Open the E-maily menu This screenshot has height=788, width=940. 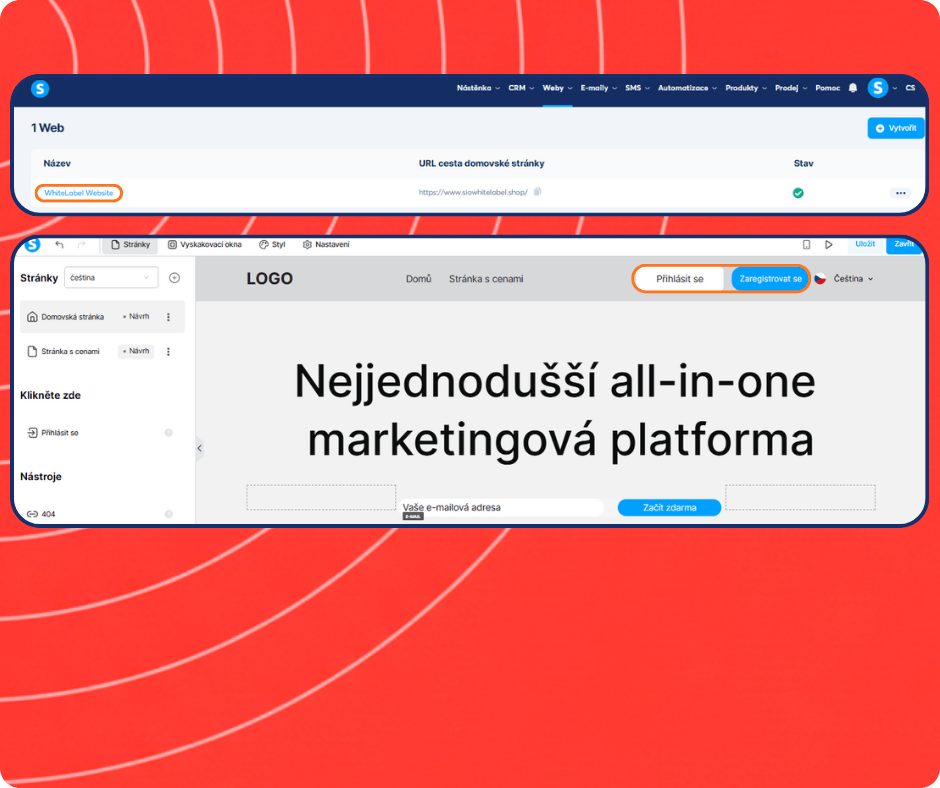[x=598, y=88]
